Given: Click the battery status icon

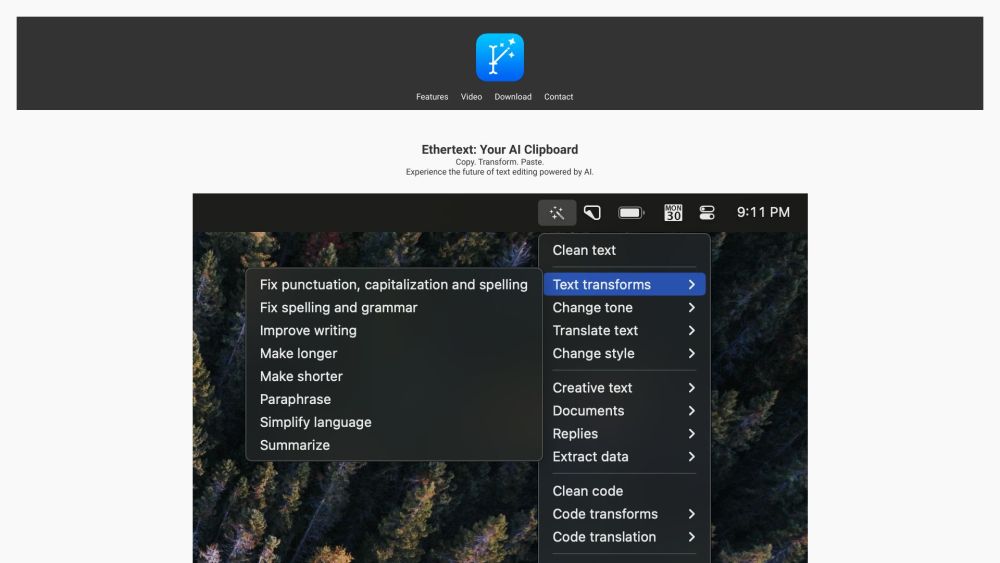Looking at the screenshot, I should click(x=631, y=212).
